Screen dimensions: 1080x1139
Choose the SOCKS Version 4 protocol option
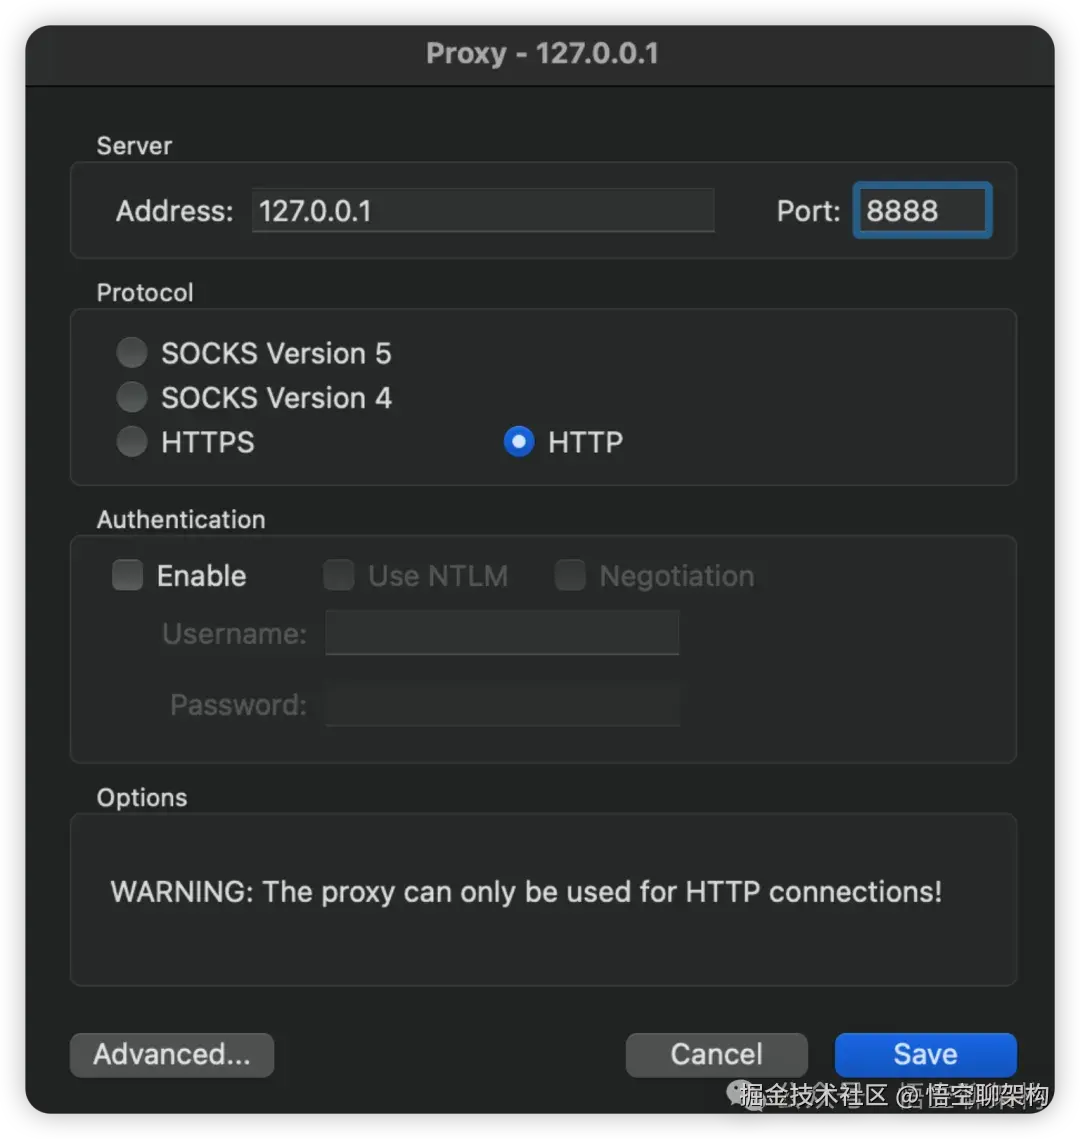[x=132, y=398]
